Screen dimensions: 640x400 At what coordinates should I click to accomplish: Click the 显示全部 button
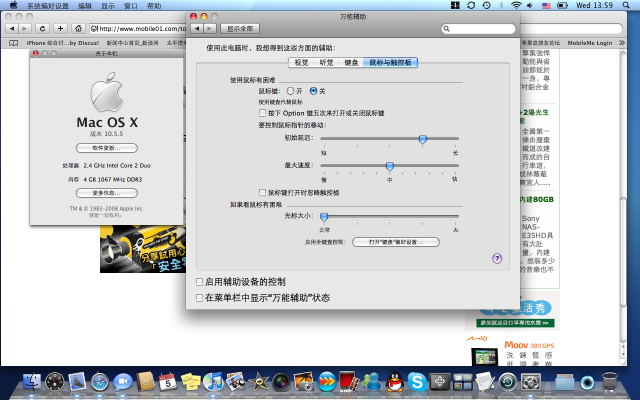click(x=240, y=29)
